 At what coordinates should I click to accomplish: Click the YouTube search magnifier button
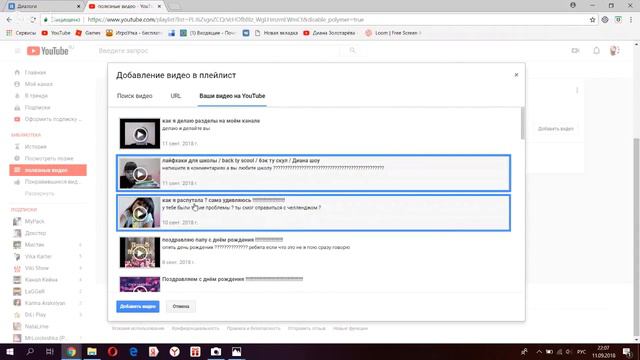352,51
